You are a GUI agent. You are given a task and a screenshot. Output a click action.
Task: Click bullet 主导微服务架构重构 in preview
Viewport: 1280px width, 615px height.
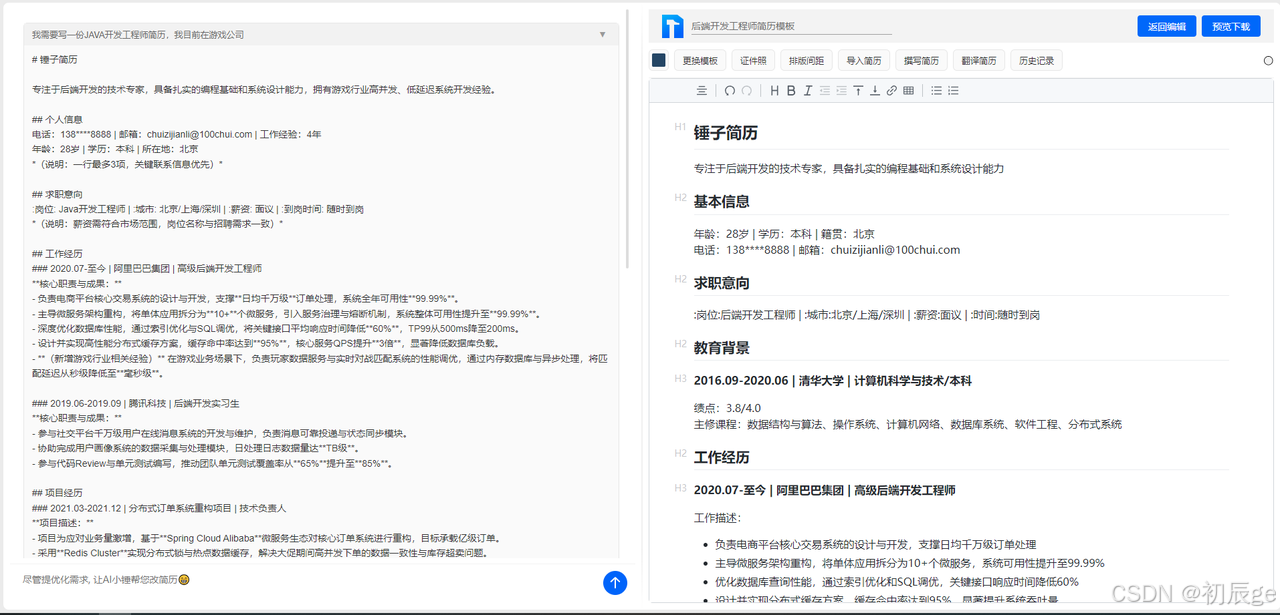coord(909,562)
